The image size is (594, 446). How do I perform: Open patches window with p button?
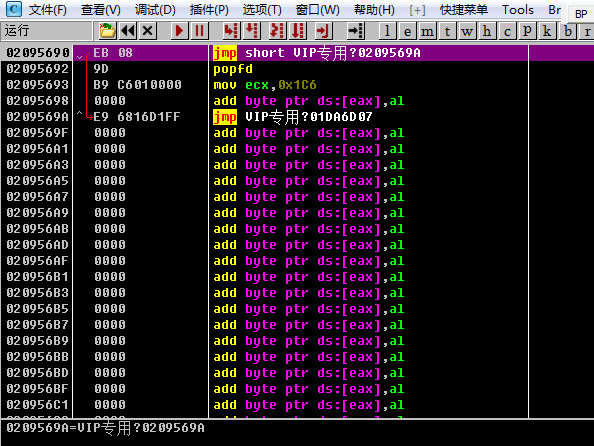click(527, 31)
